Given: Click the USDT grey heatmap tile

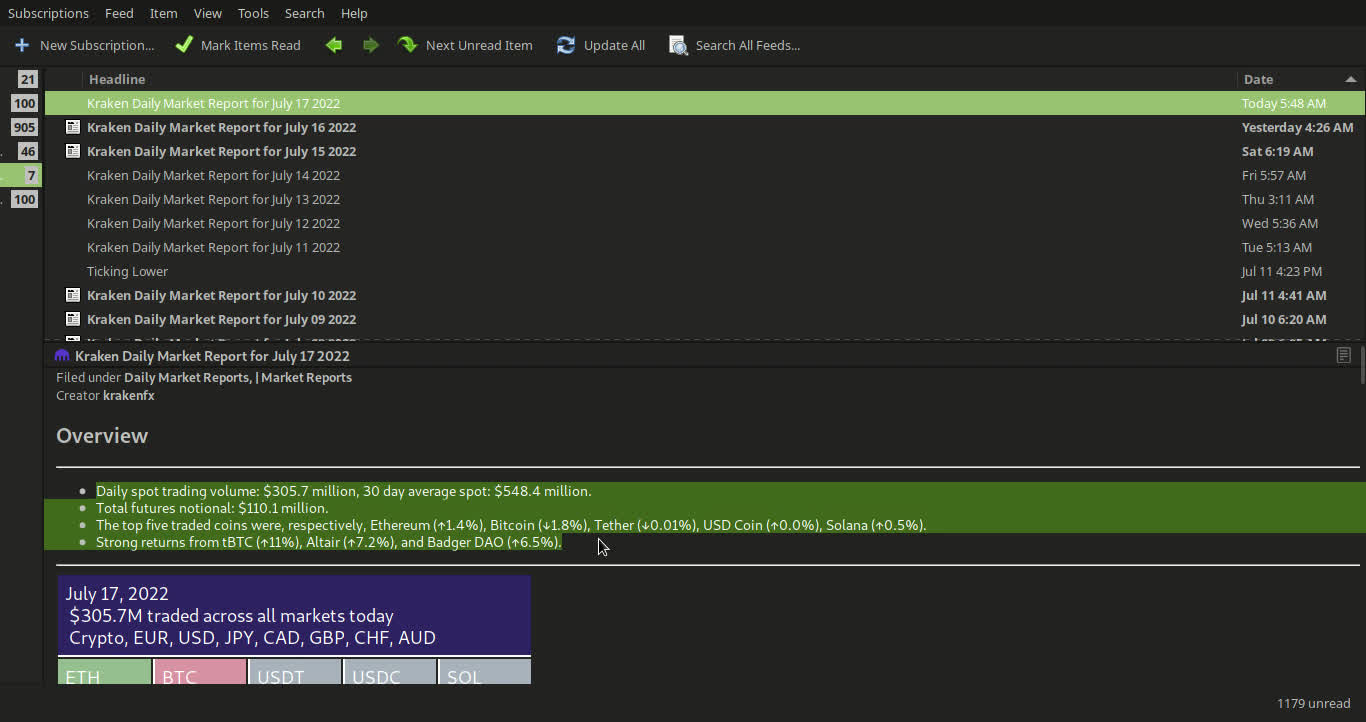Looking at the screenshot, I should (x=295, y=671).
